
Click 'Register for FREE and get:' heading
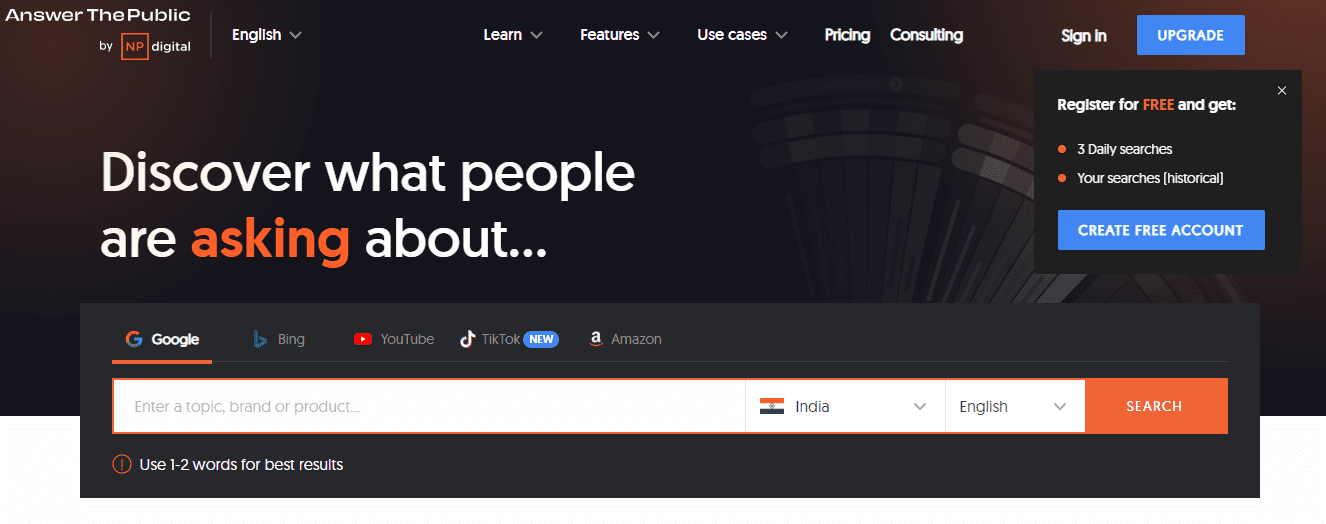pos(1146,104)
